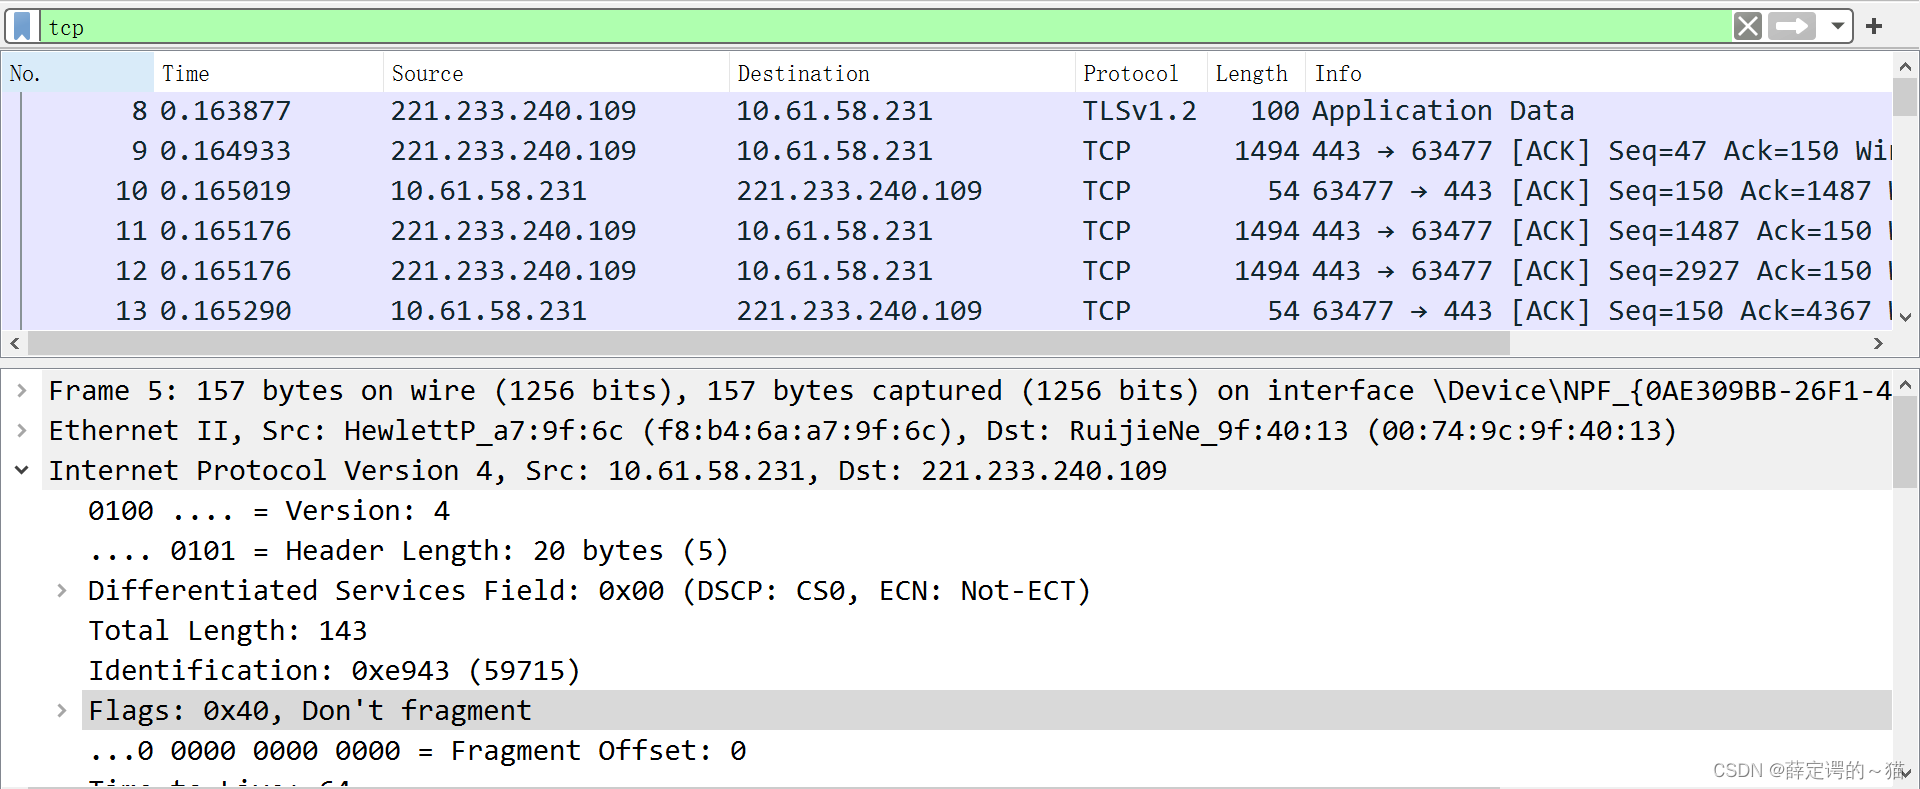The image size is (1920, 789).
Task: Select packet 8 TLSv1.2 Application Data row
Action: point(947,111)
